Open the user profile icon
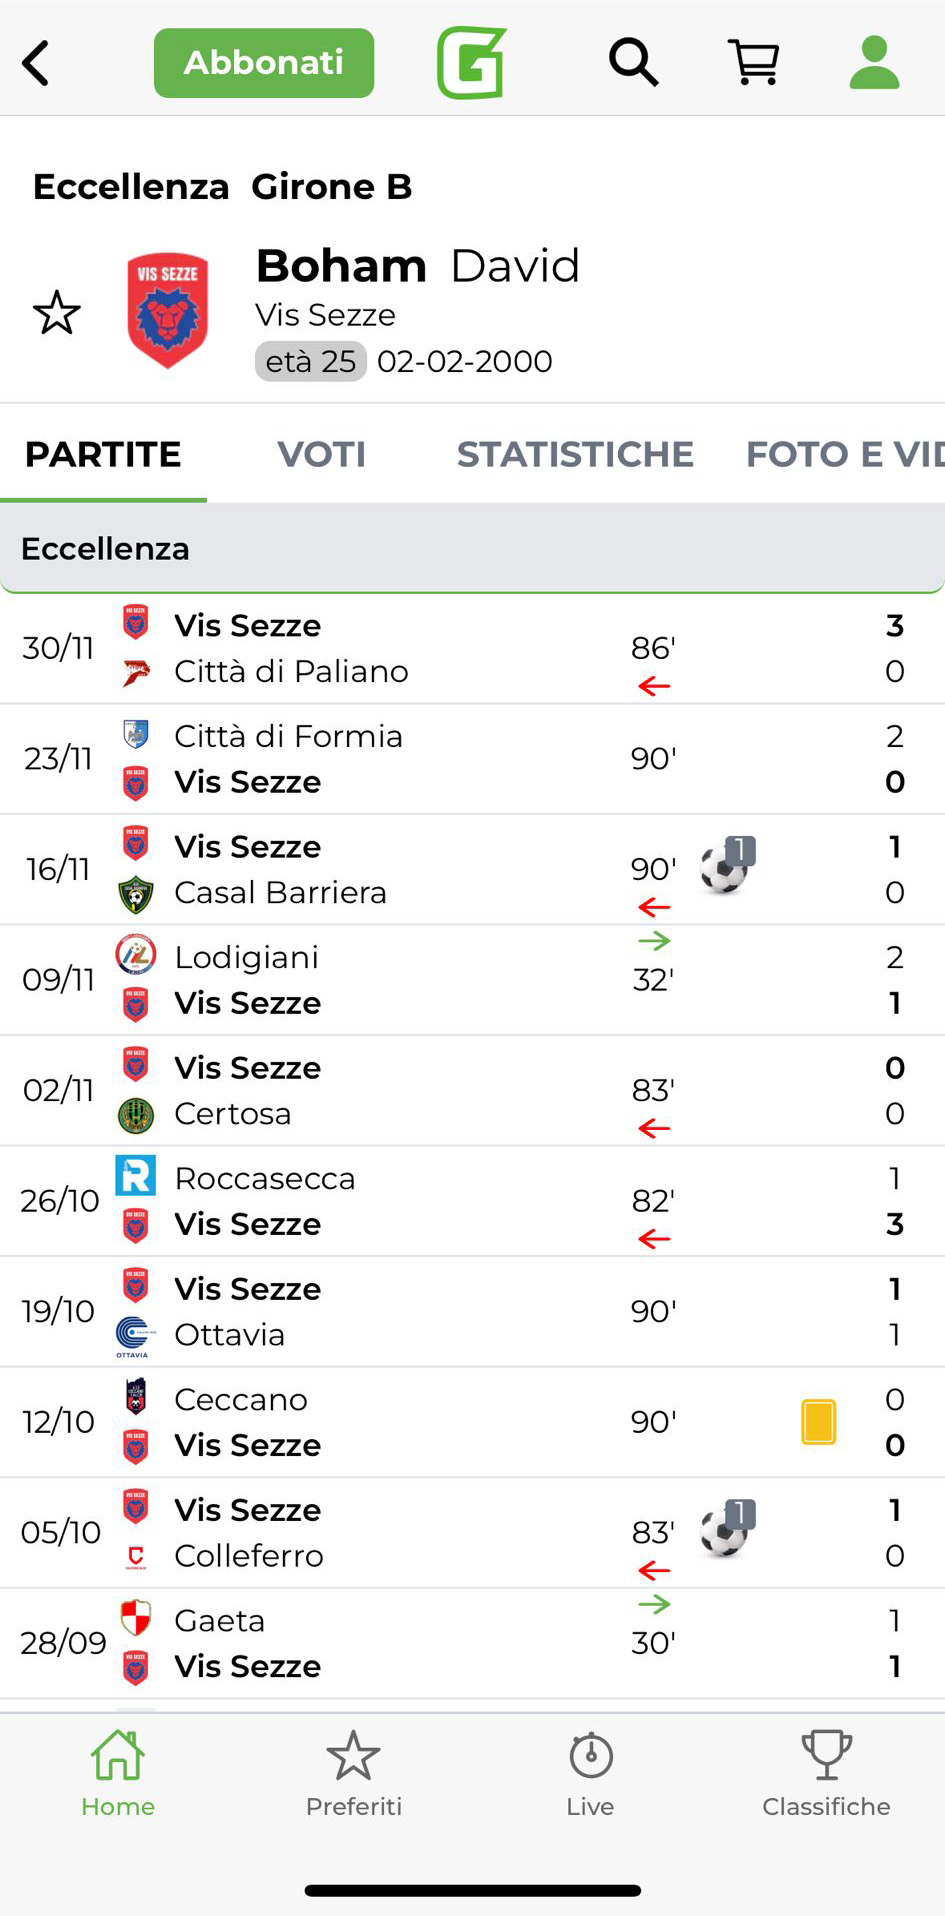The image size is (945, 1916). 874,63
